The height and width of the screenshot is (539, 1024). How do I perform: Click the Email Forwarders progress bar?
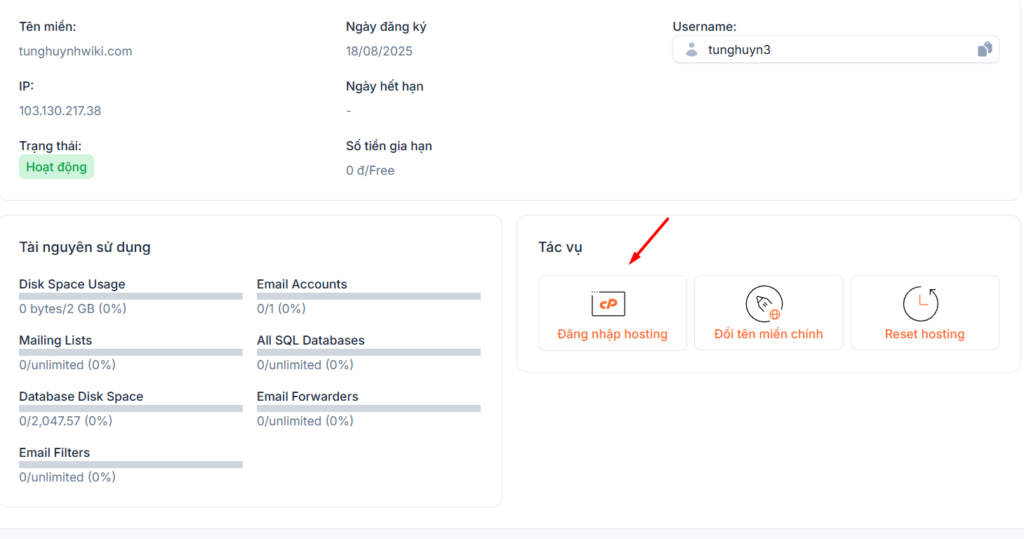(368, 408)
